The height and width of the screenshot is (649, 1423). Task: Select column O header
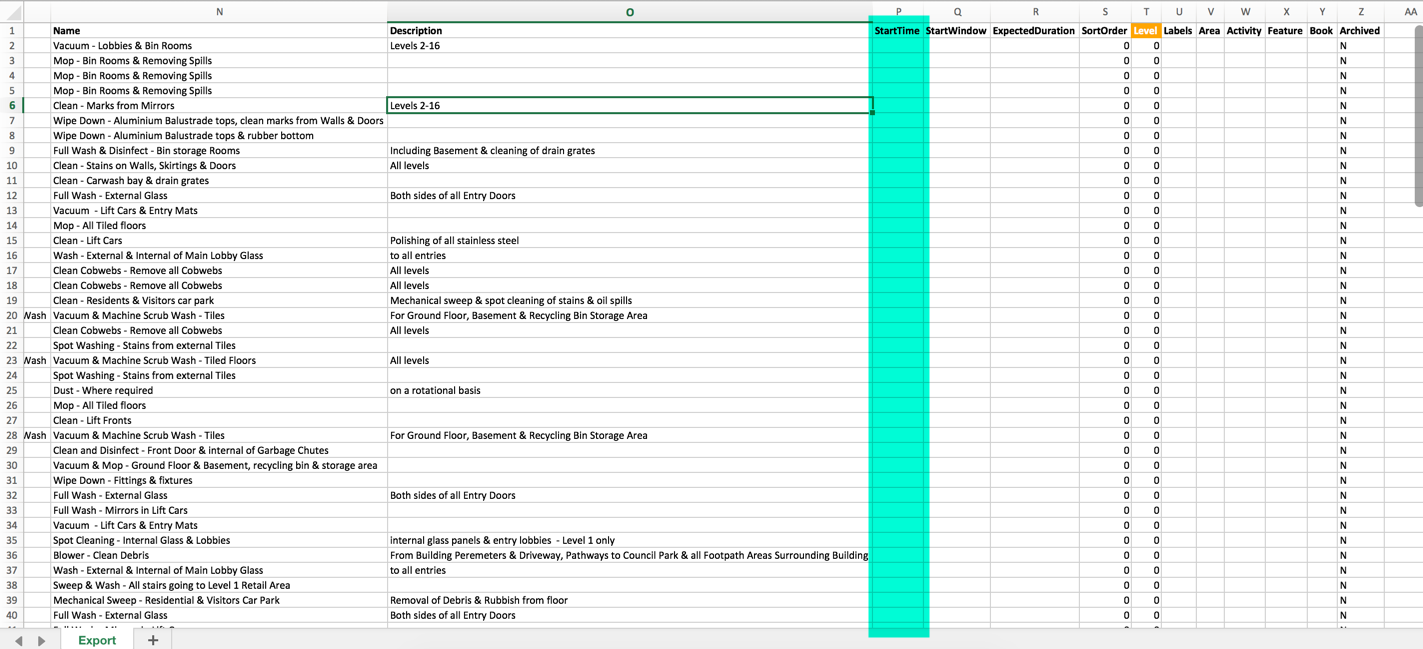point(629,12)
